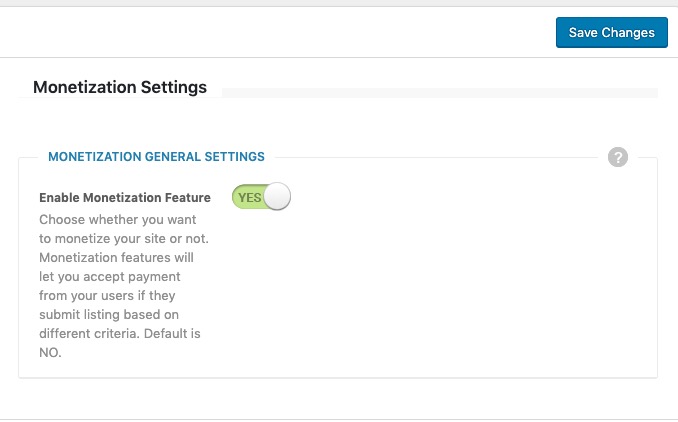678x422 pixels.
Task: Open help via the question mark icon
Action: point(617,157)
